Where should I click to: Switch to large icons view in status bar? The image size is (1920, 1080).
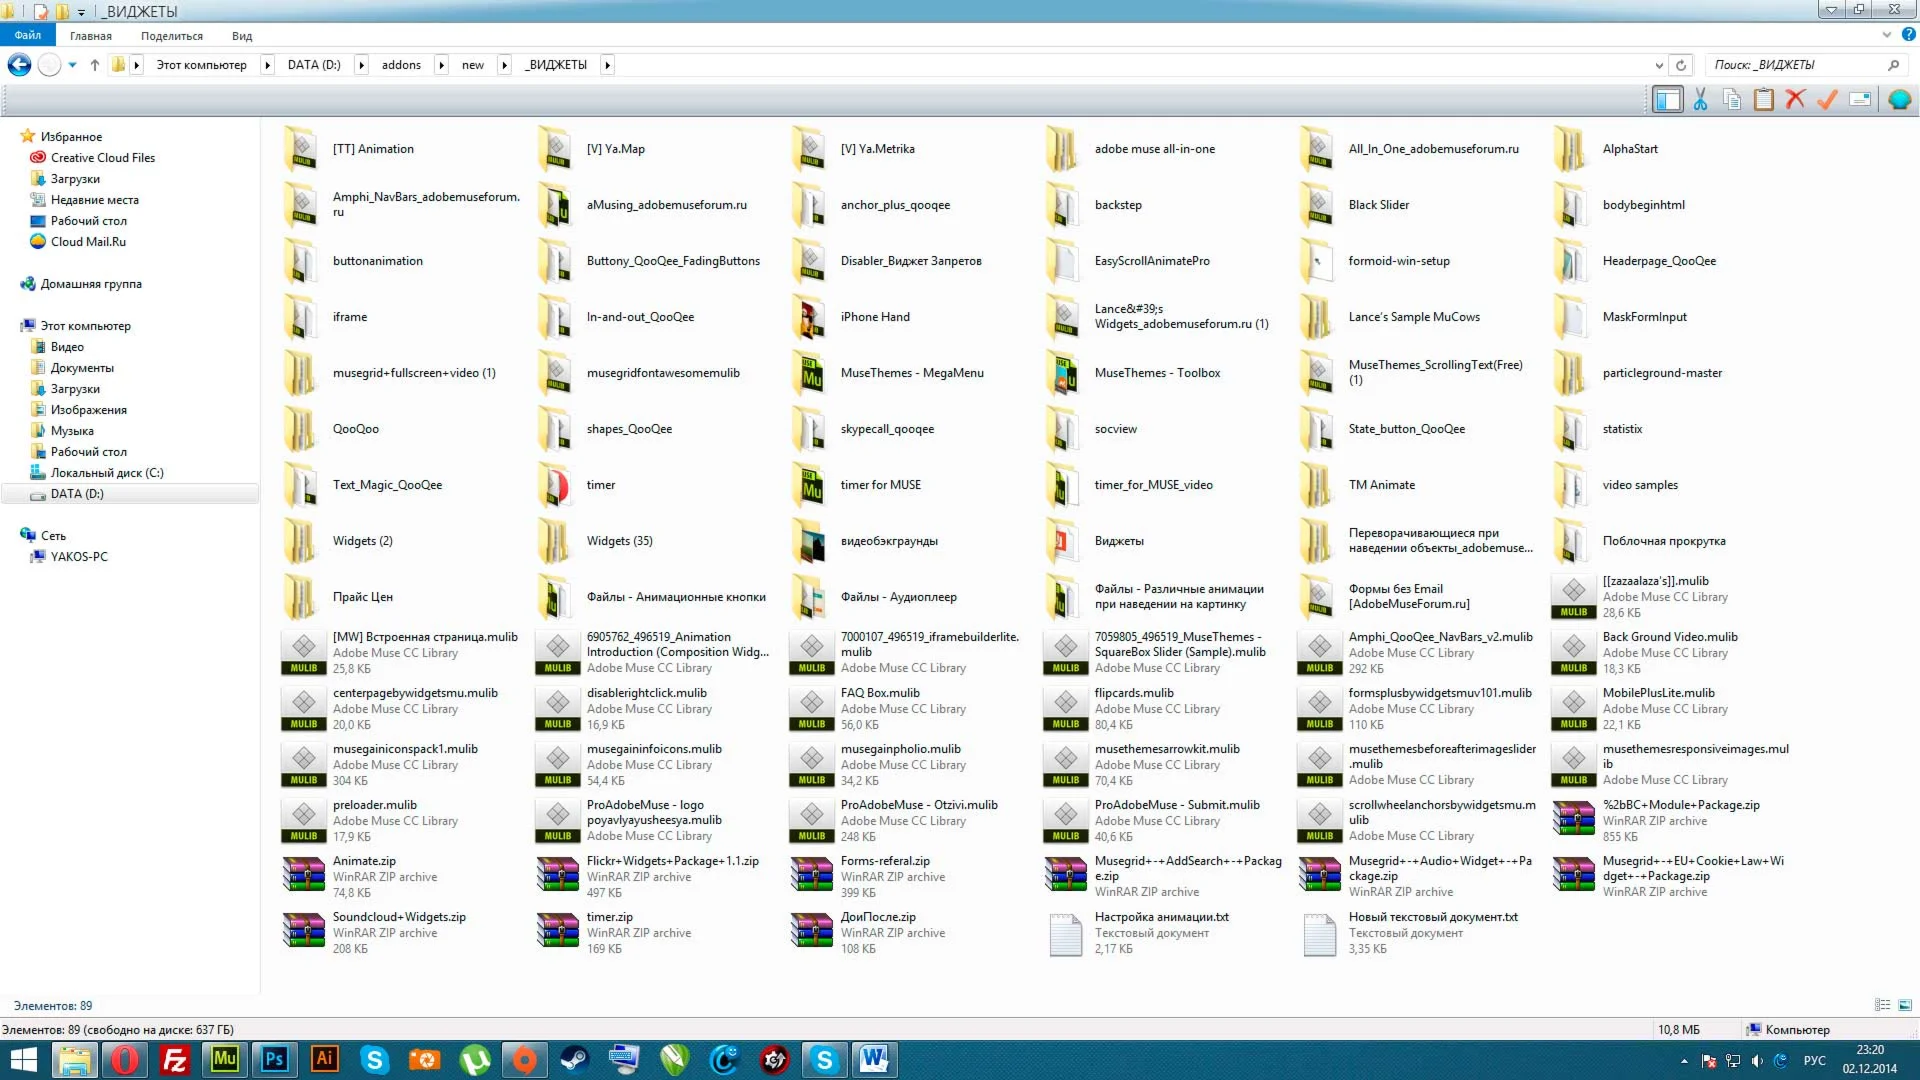click(x=1905, y=1005)
